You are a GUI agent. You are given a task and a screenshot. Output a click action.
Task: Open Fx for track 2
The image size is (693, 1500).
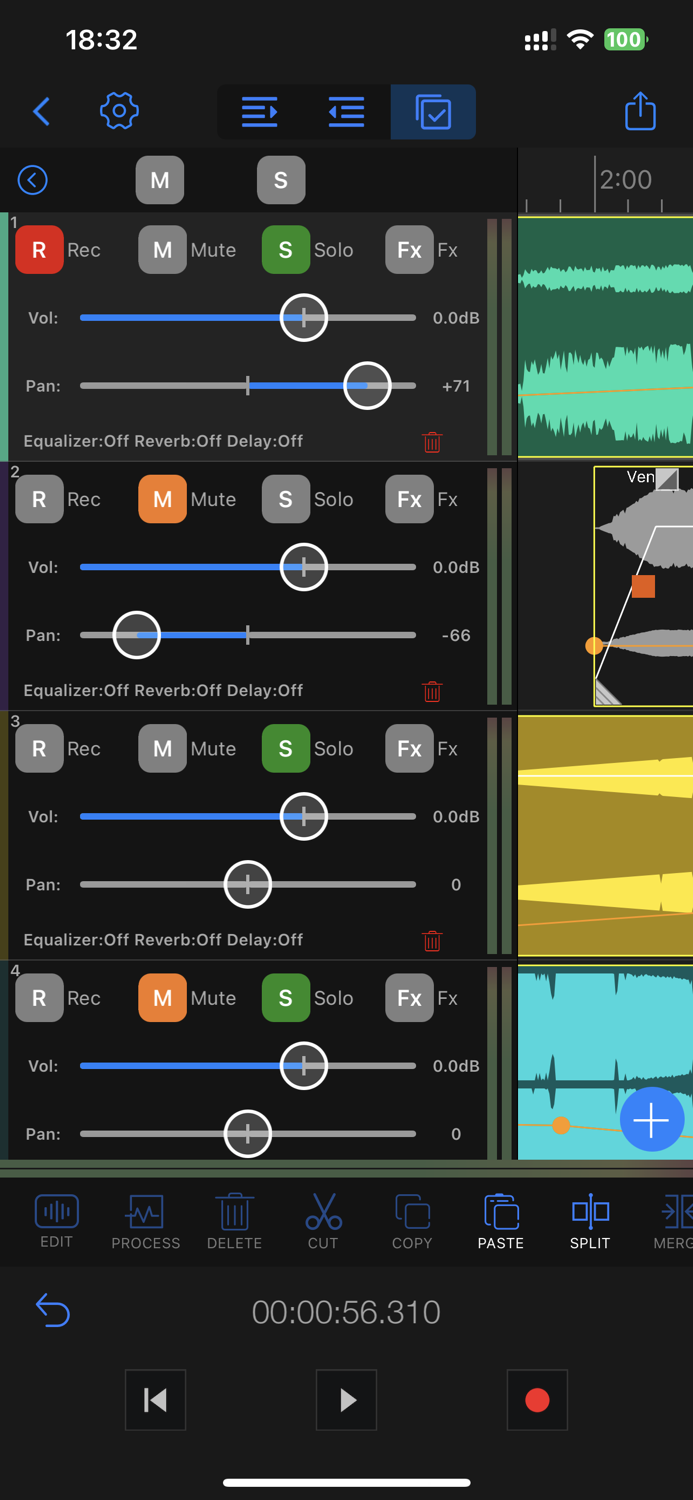pos(409,499)
